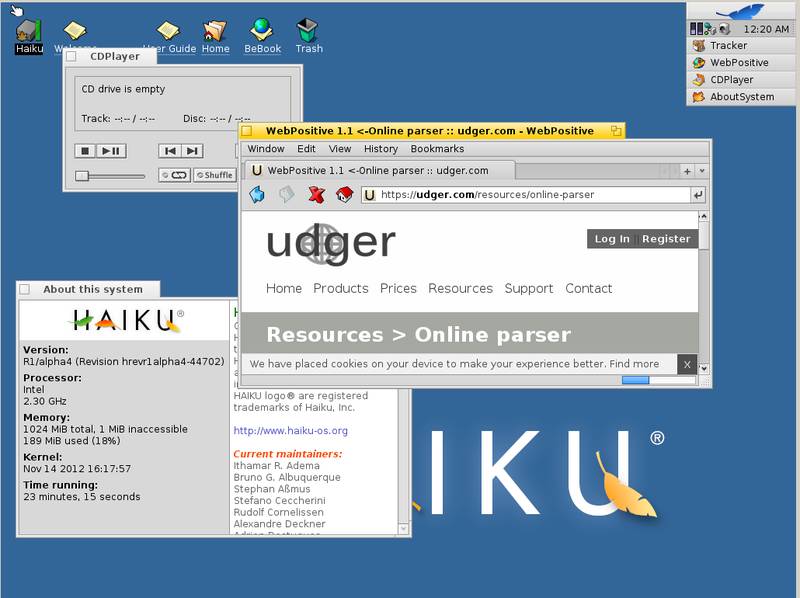The width and height of the screenshot is (800, 598).
Task: Stop loading the page with the red X
Action: tap(316, 194)
